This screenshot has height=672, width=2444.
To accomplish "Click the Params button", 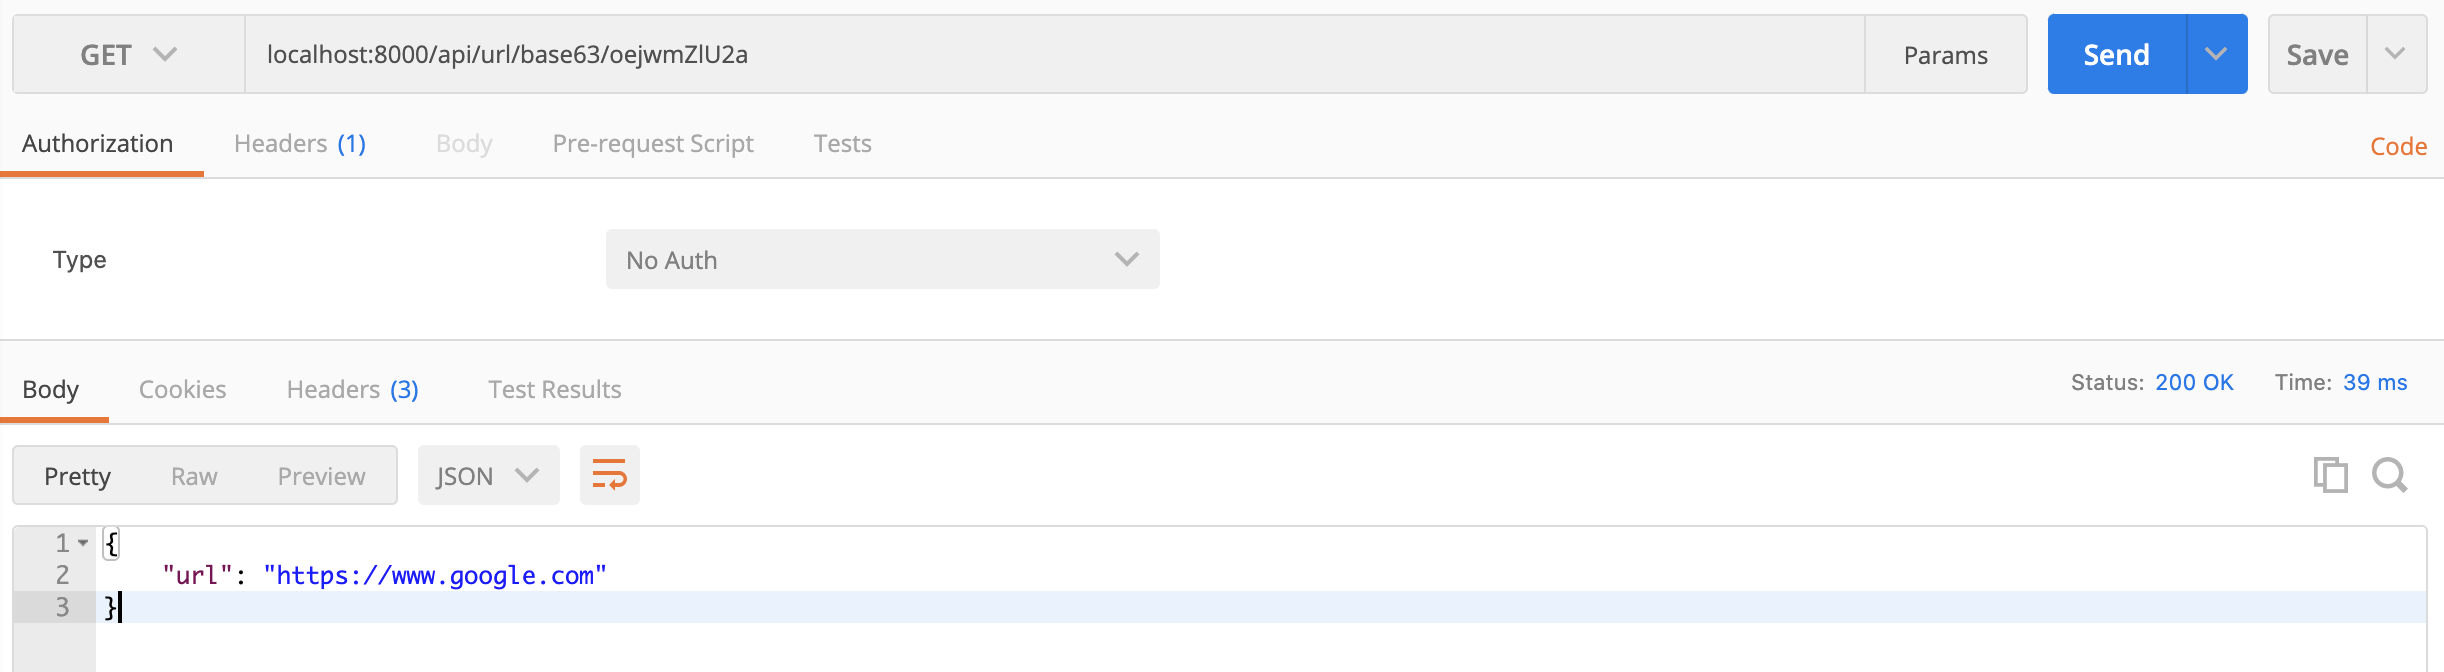I will [1944, 54].
